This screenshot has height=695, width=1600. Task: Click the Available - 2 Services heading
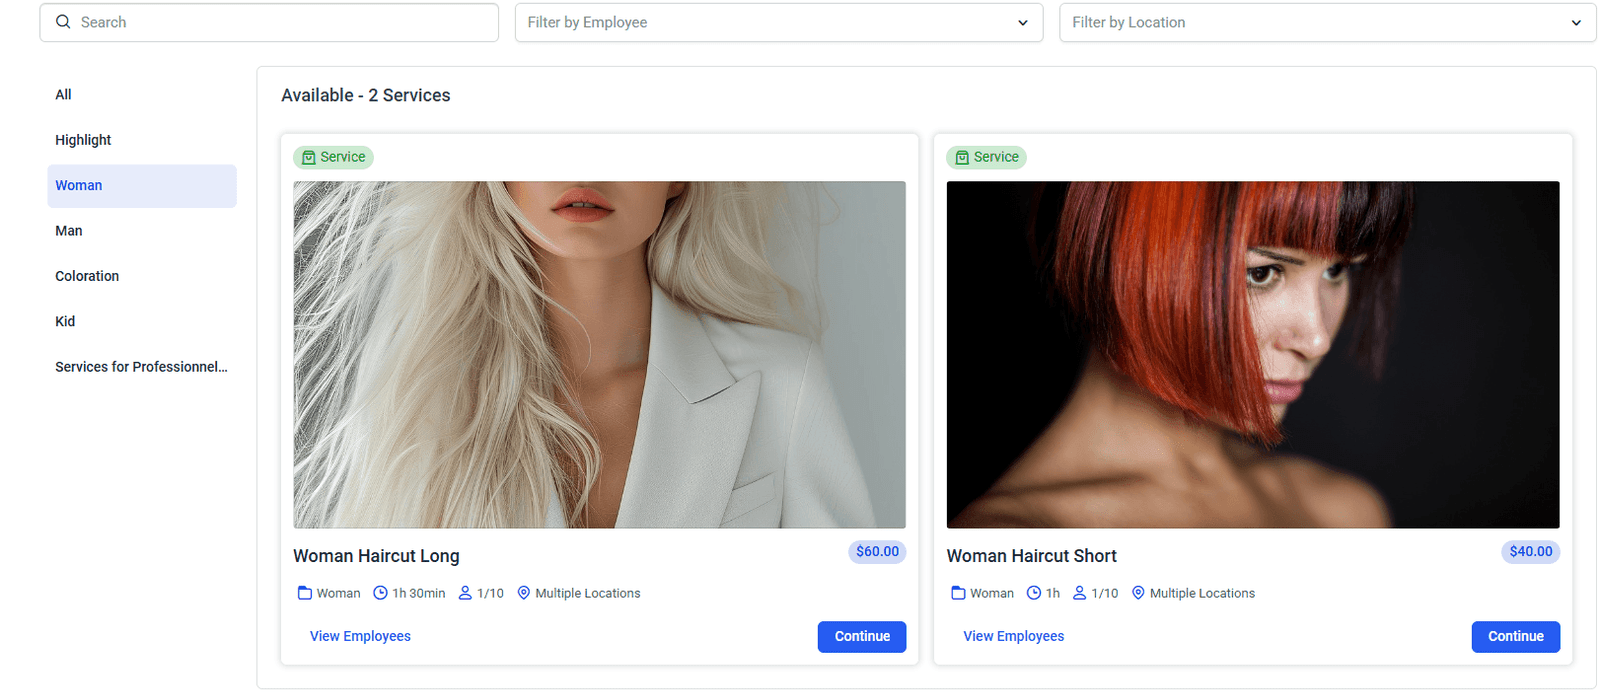click(x=366, y=95)
